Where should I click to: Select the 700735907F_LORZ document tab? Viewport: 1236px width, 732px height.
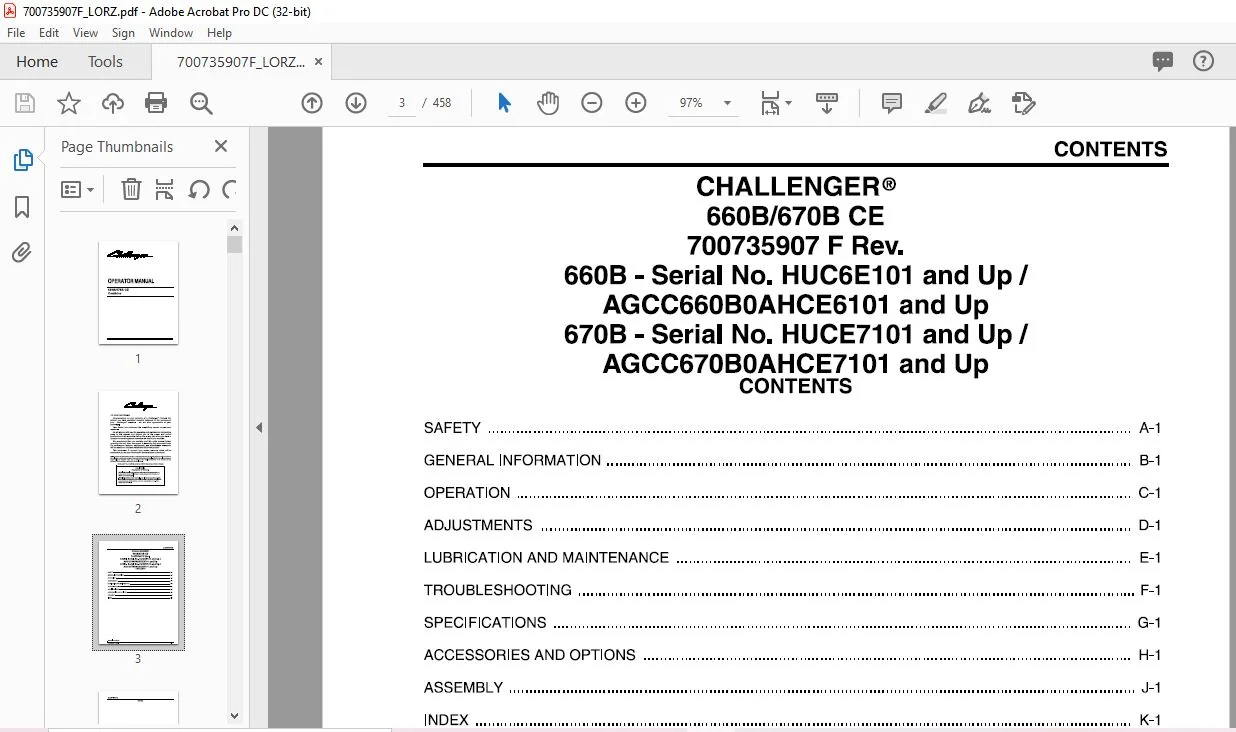(x=241, y=61)
